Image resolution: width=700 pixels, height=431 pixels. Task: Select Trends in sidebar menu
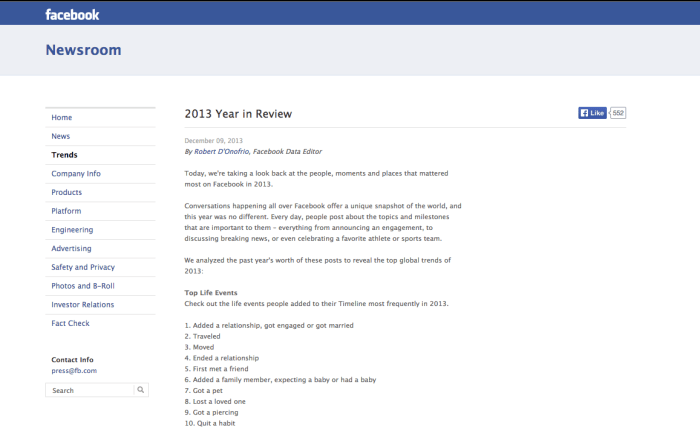coord(64,155)
